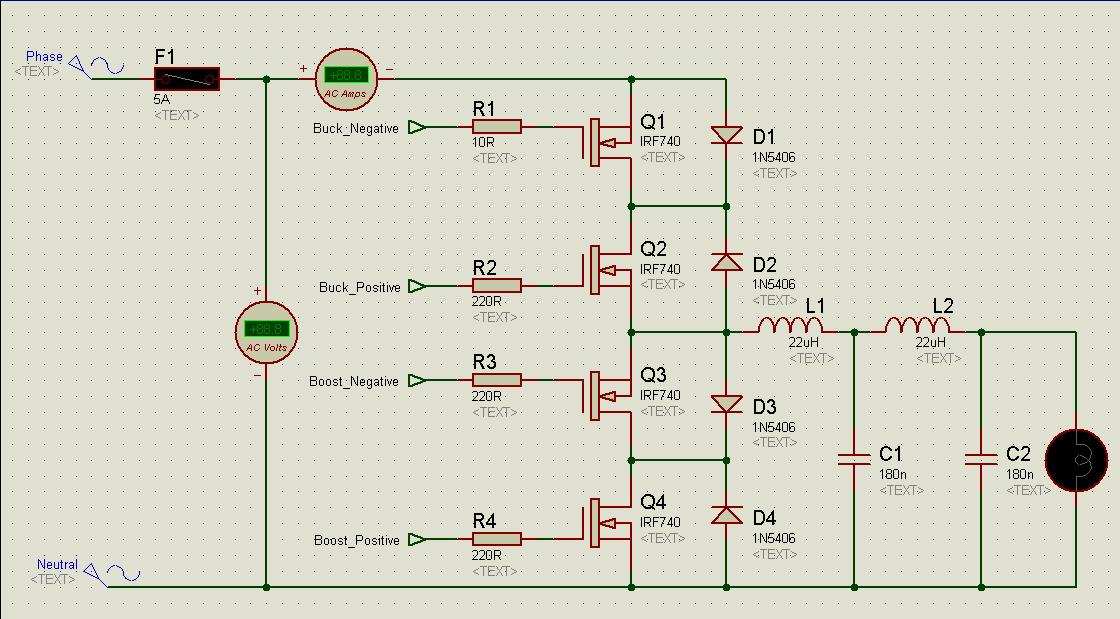Click the lamp load symbol
Viewport: 1120px width, 619px height.
[x=1076, y=460]
